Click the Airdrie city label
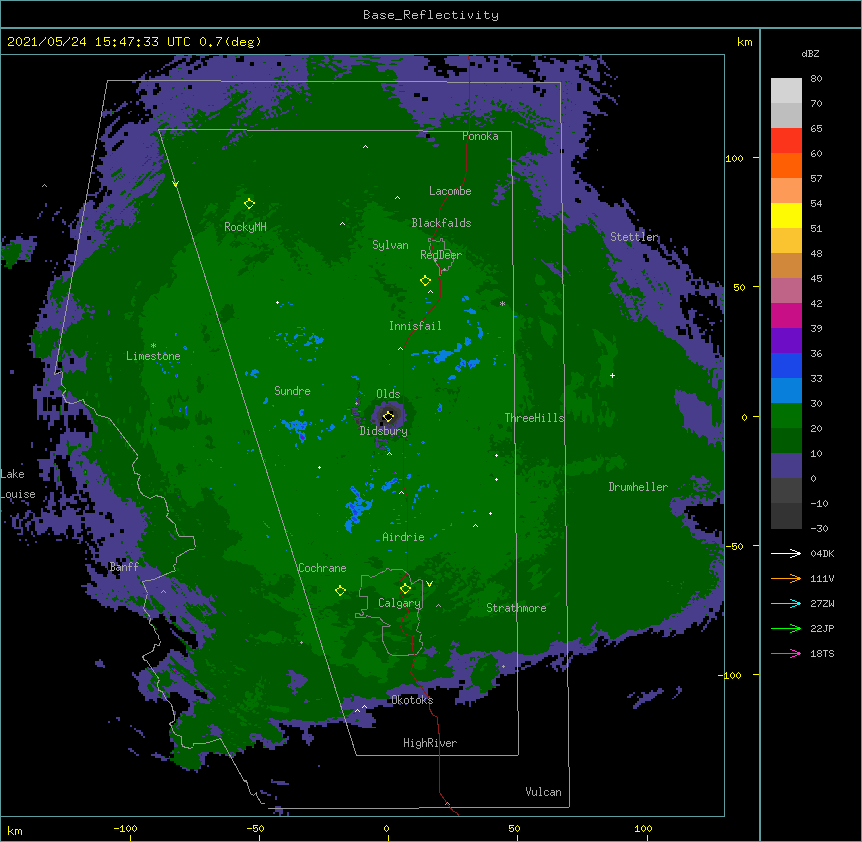This screenshot has width=862, height=842. pyautogui.click(x=404, y=537)
